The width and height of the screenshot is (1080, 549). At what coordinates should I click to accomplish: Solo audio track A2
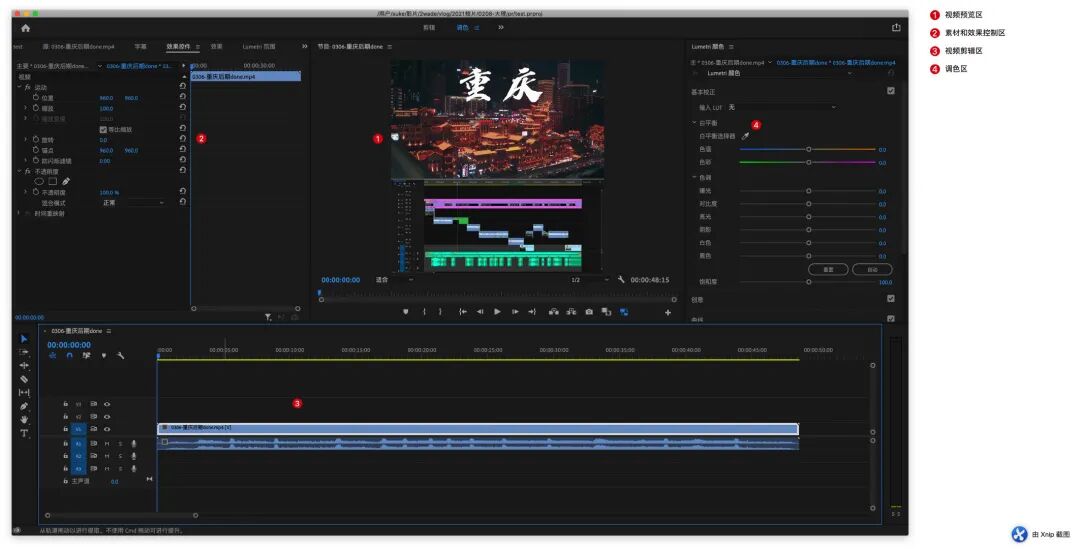120,456
